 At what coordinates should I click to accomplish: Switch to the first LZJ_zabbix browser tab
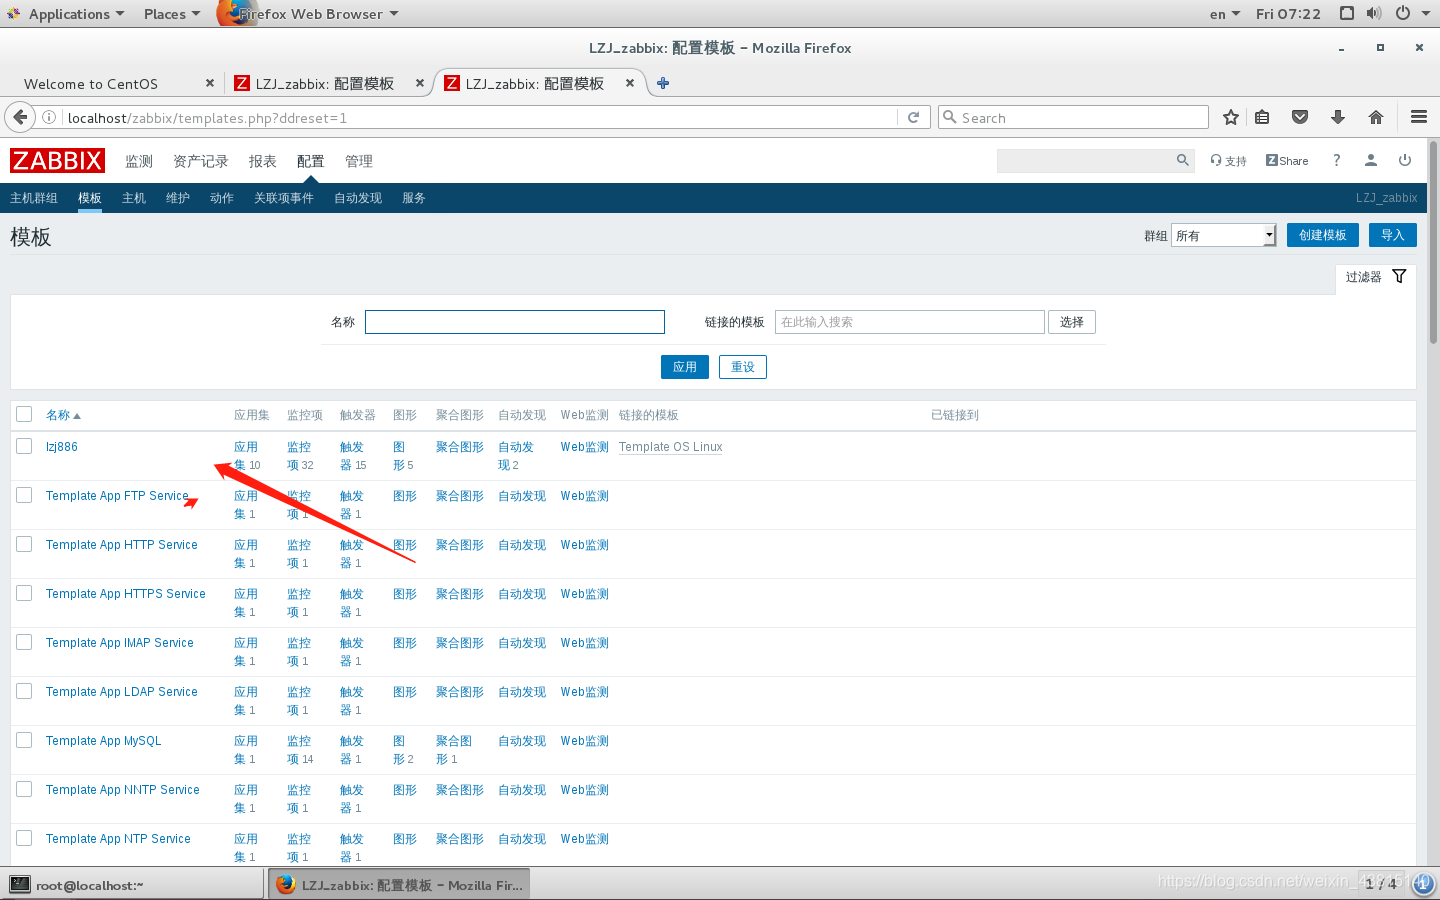tap(325, 84)
